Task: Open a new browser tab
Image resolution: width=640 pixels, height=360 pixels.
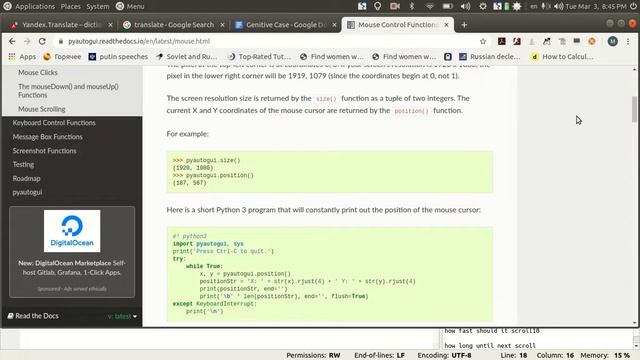Action: point(464,25)
